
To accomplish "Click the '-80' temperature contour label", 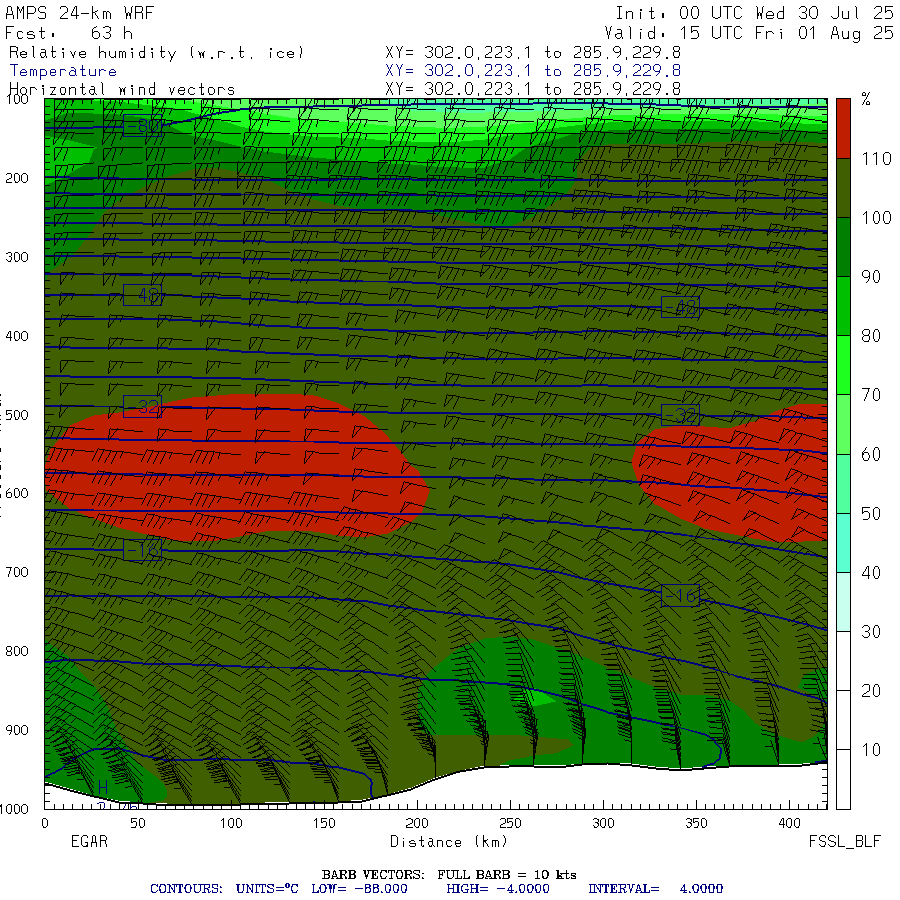I will point(143,125).
